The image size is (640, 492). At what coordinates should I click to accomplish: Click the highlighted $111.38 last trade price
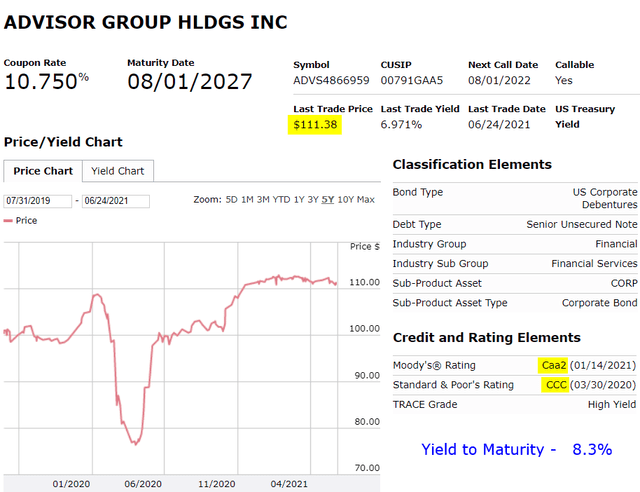[315, 125]
